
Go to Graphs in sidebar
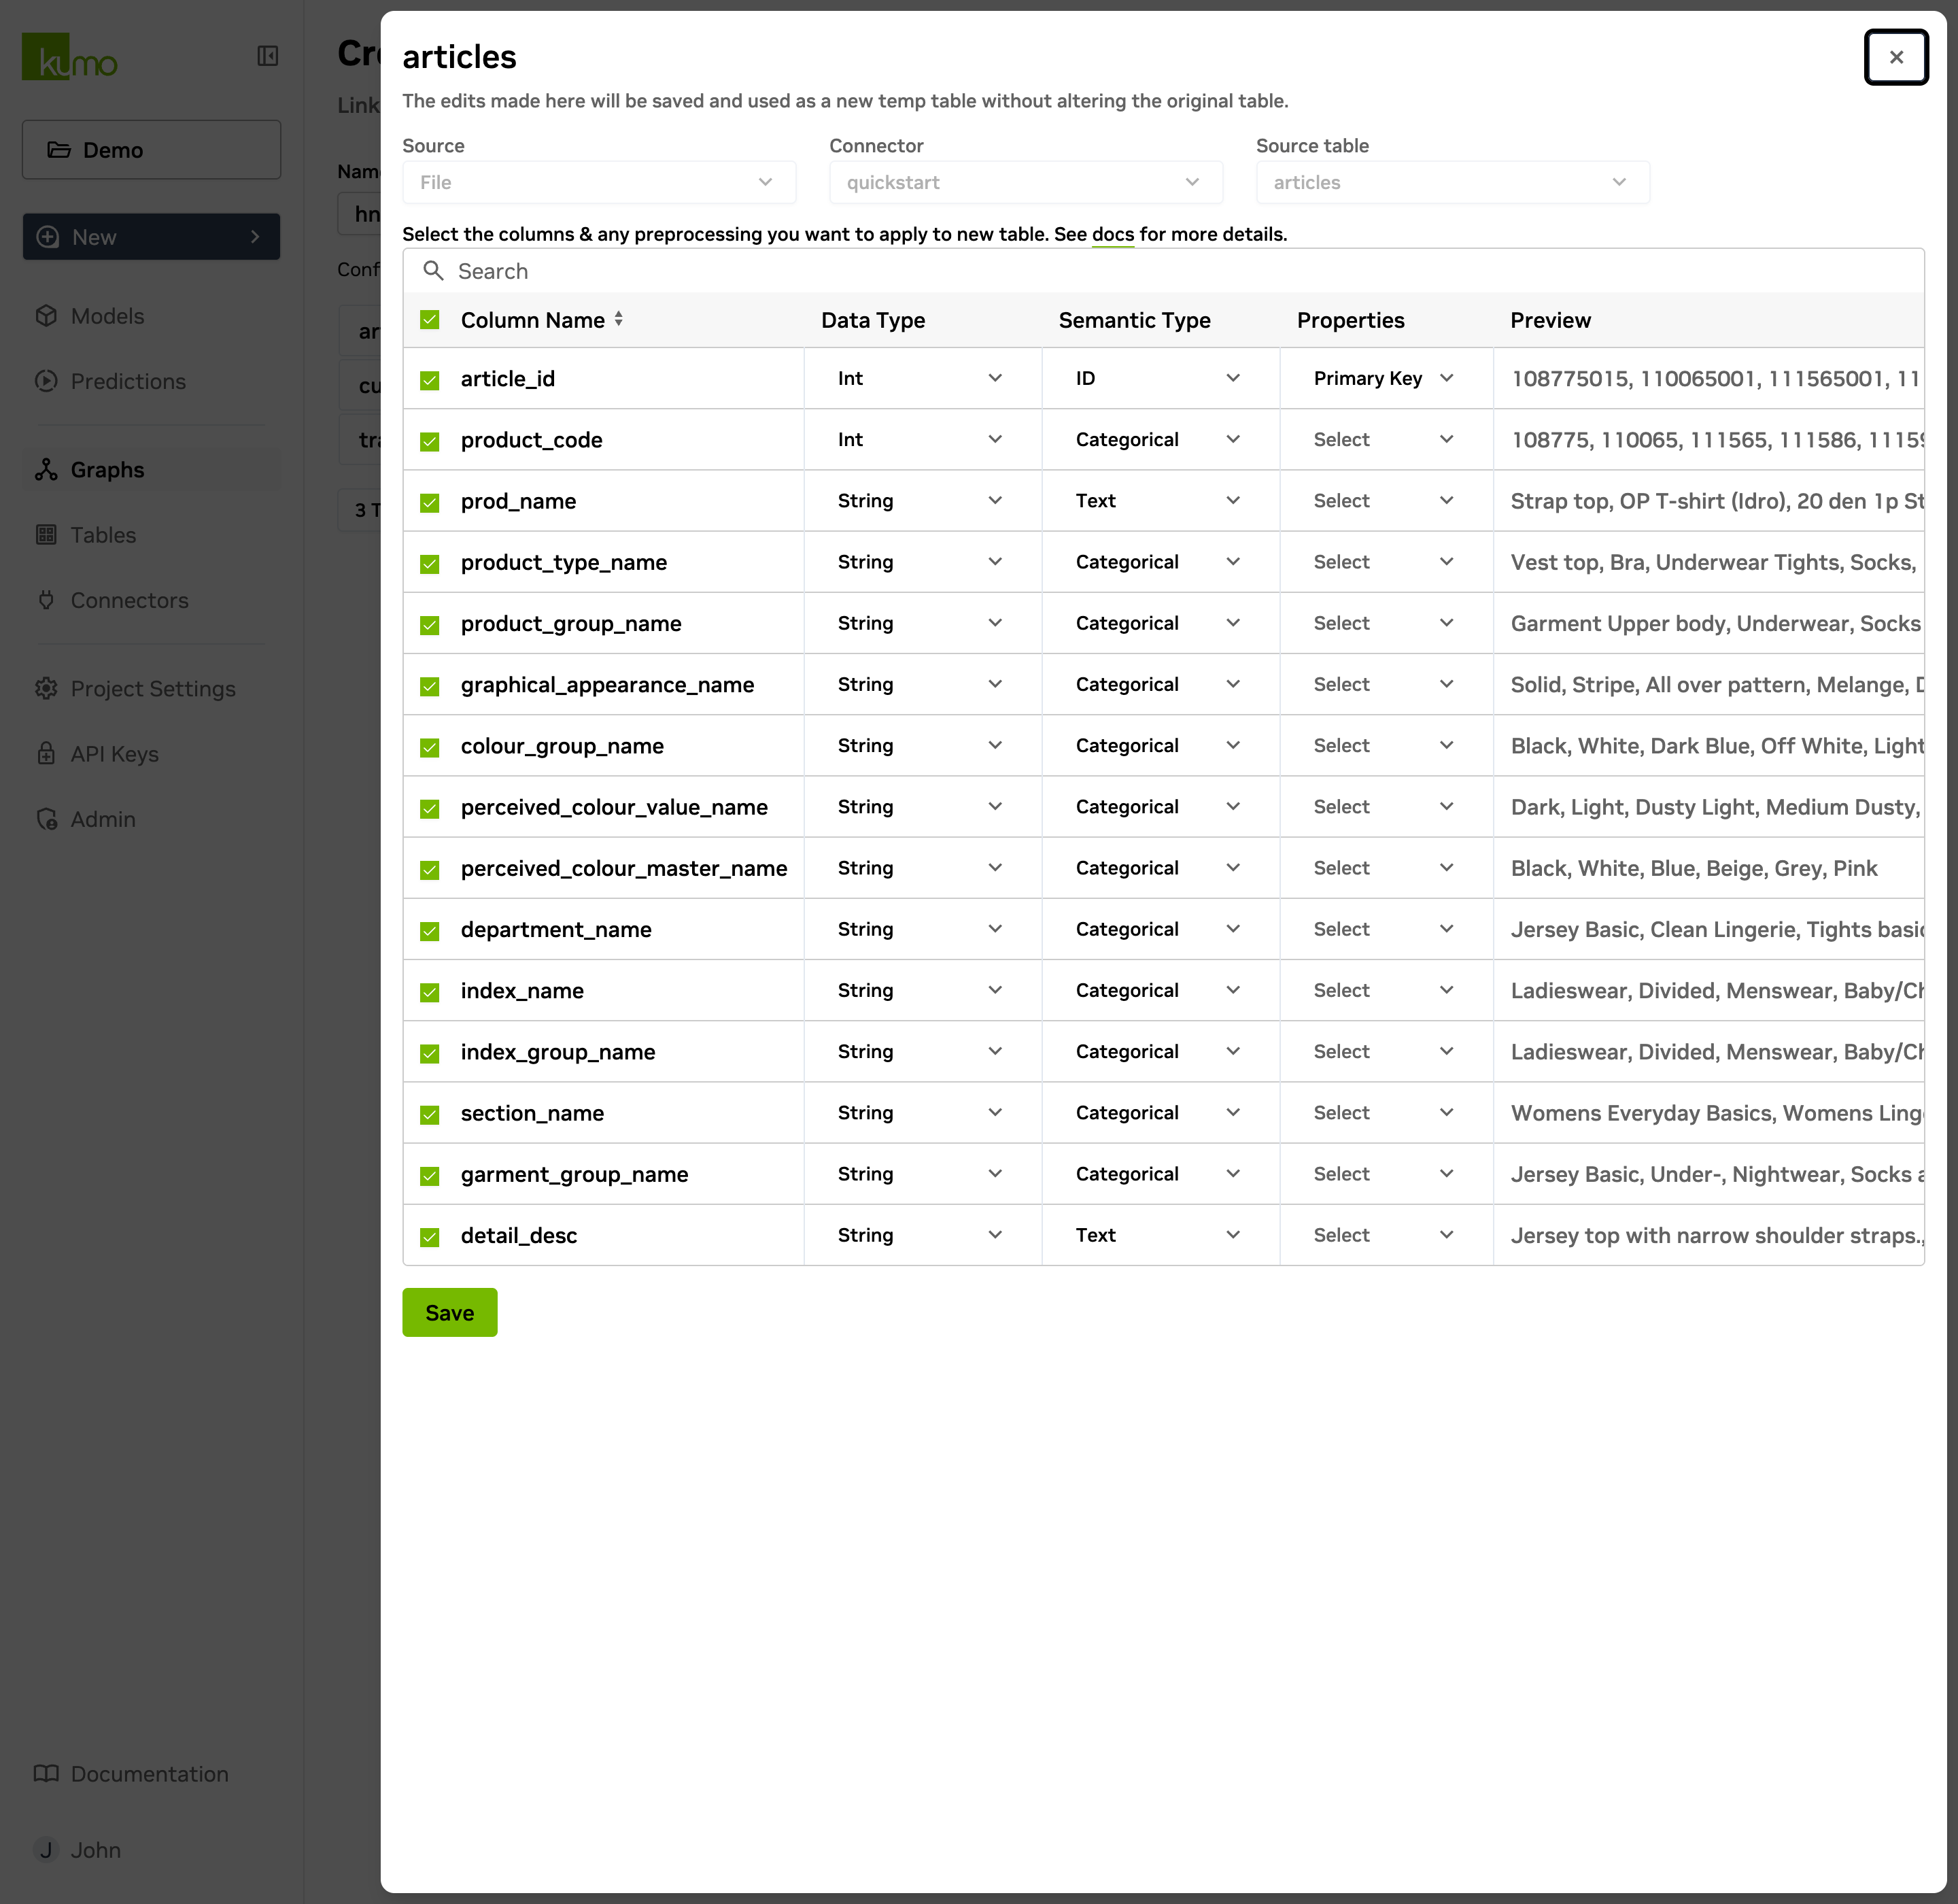coord(151,470)
